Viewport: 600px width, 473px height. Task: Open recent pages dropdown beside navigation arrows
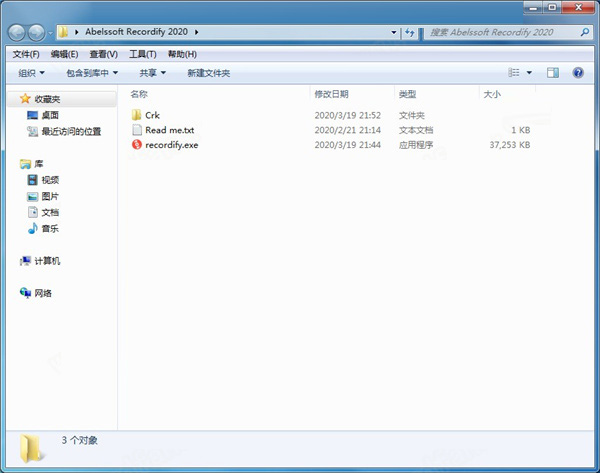(50, 33)
